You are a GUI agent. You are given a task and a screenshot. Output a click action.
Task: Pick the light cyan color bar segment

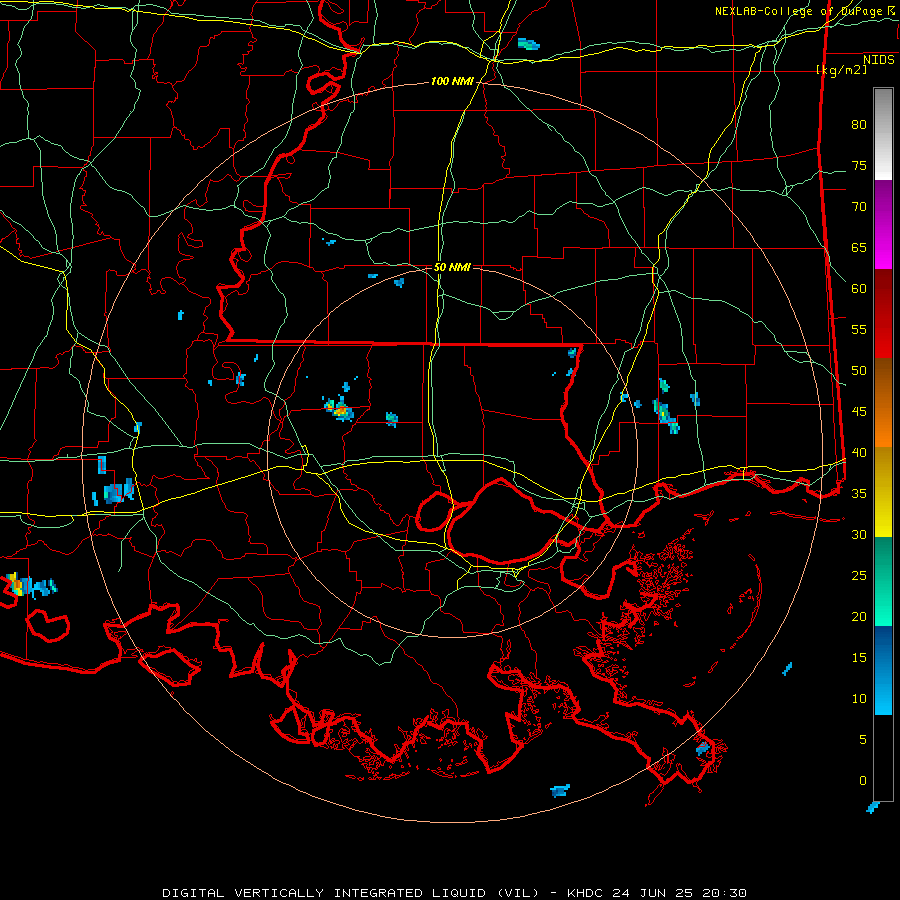coord(883,693)
